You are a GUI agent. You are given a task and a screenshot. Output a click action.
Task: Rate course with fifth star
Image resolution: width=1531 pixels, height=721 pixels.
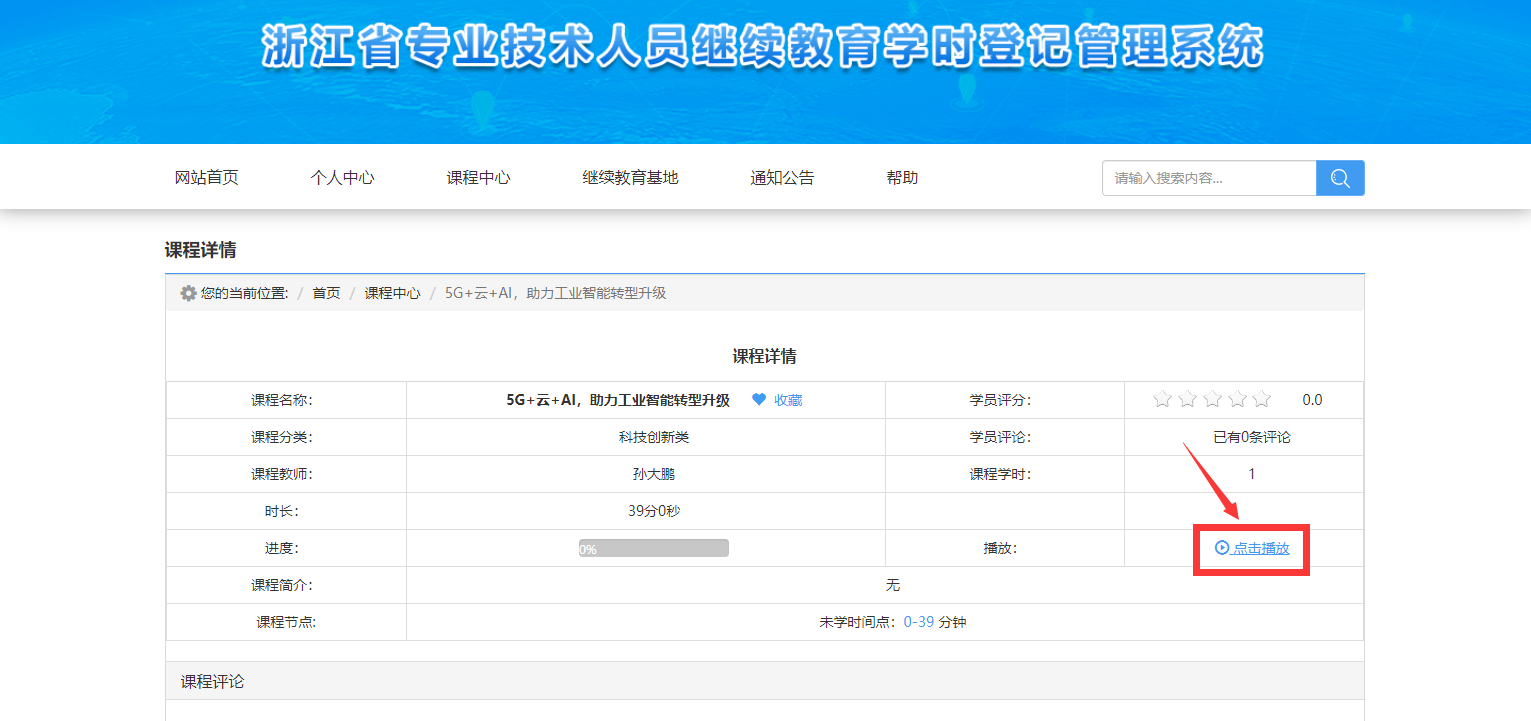[x=1262, y=400]
